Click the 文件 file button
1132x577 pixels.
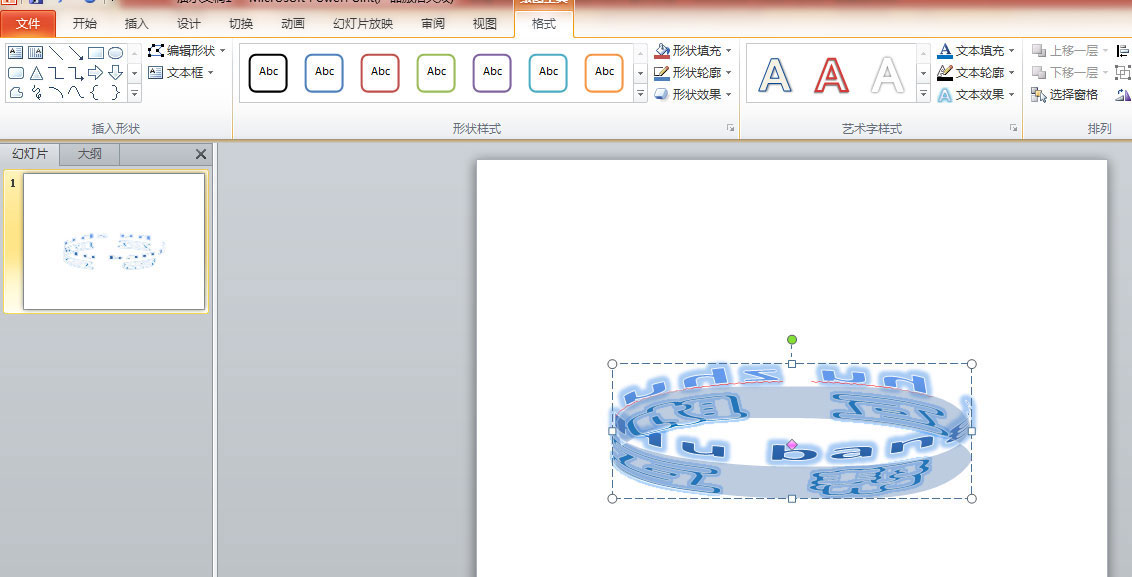[x=28, y=24]
